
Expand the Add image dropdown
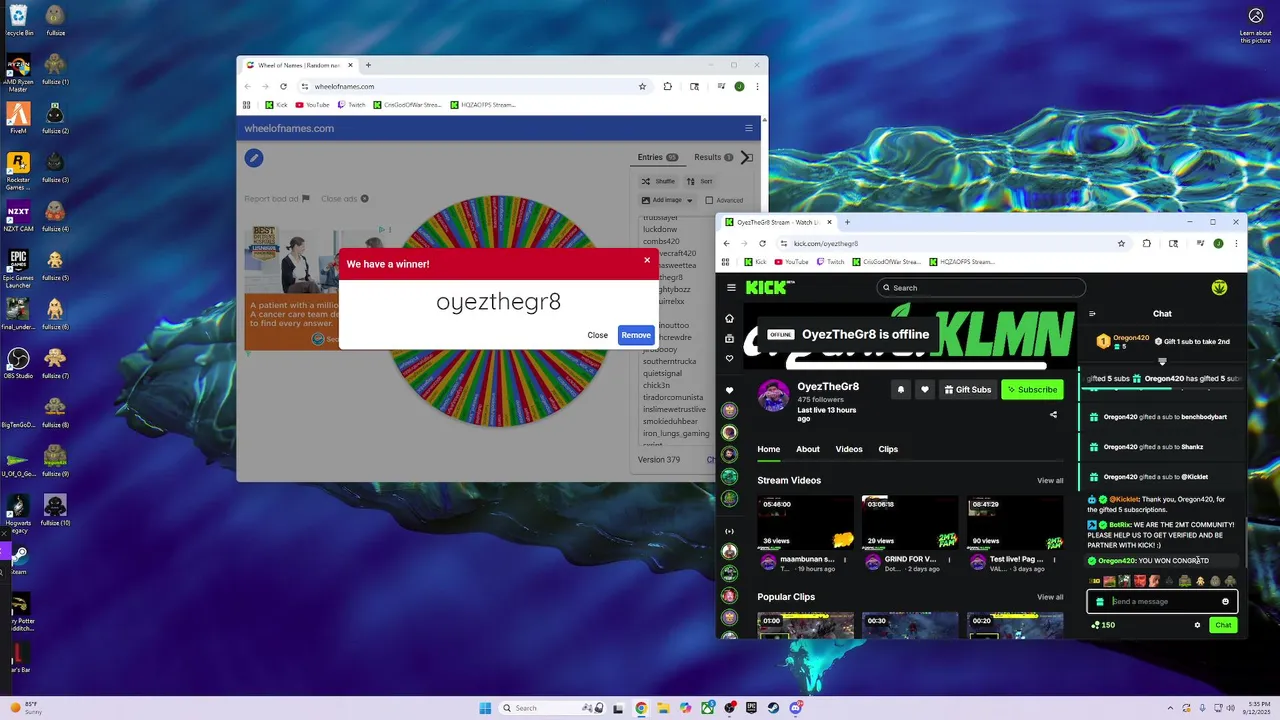click(667, 200)
